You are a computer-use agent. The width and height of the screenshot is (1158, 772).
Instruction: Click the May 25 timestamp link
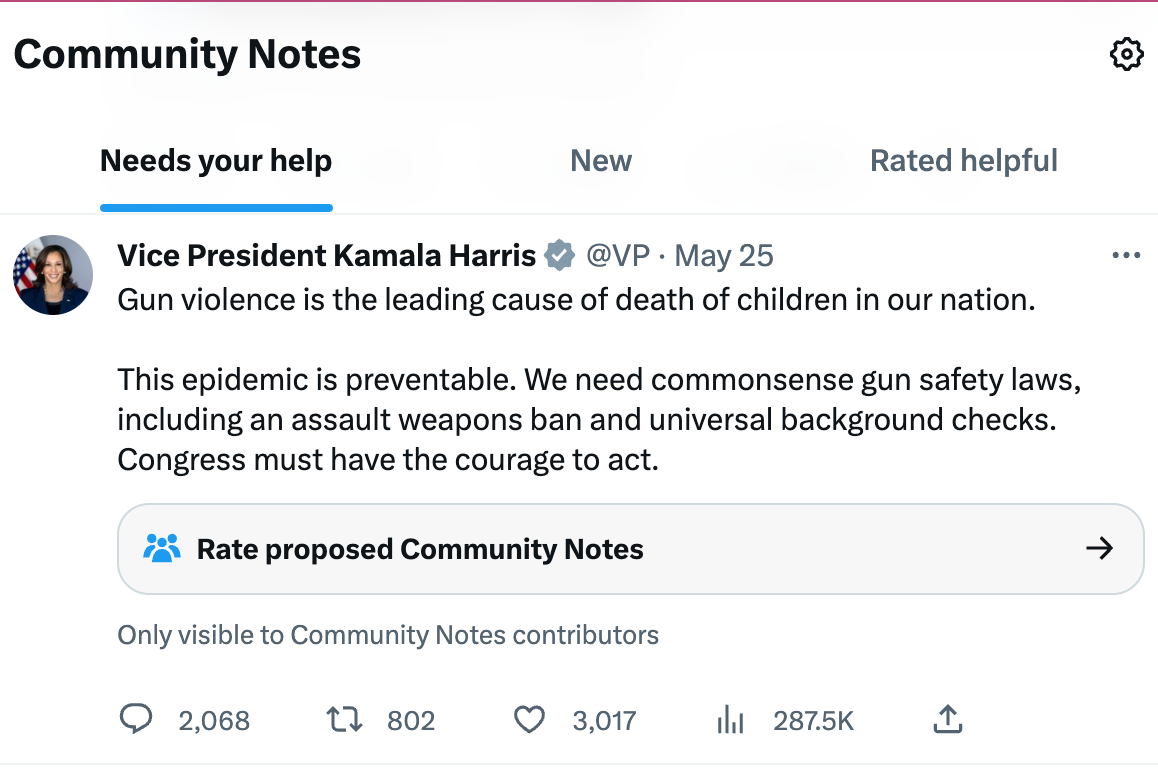tap(723, 255)
